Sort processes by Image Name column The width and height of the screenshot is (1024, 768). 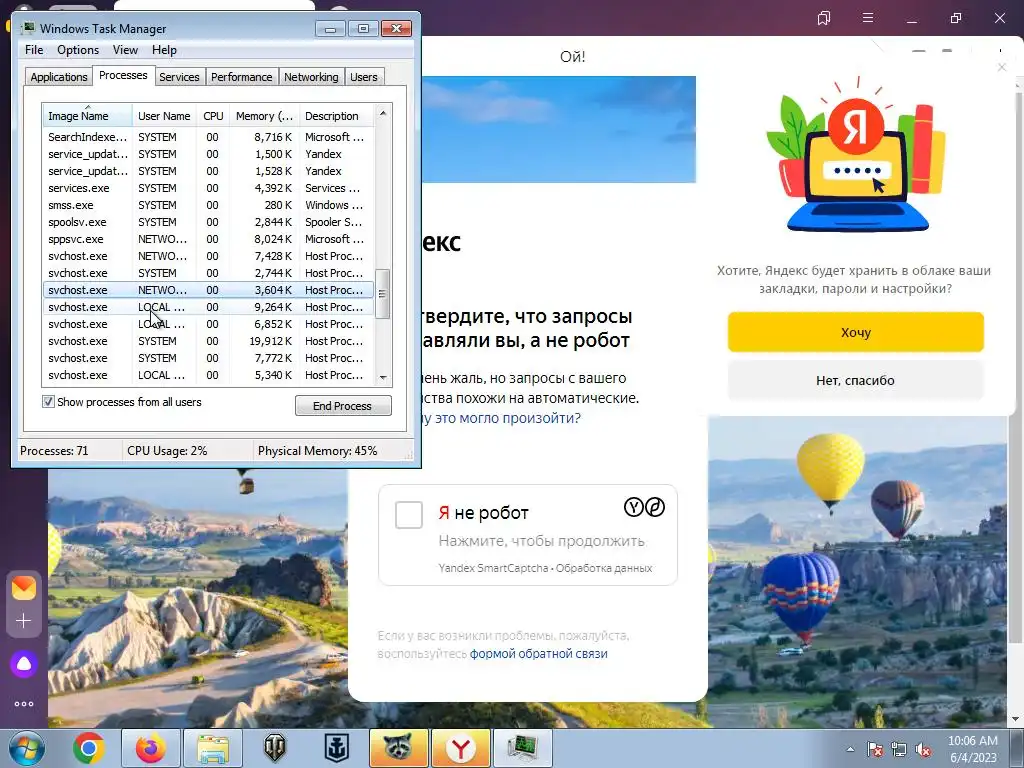(x=88, y=116)
